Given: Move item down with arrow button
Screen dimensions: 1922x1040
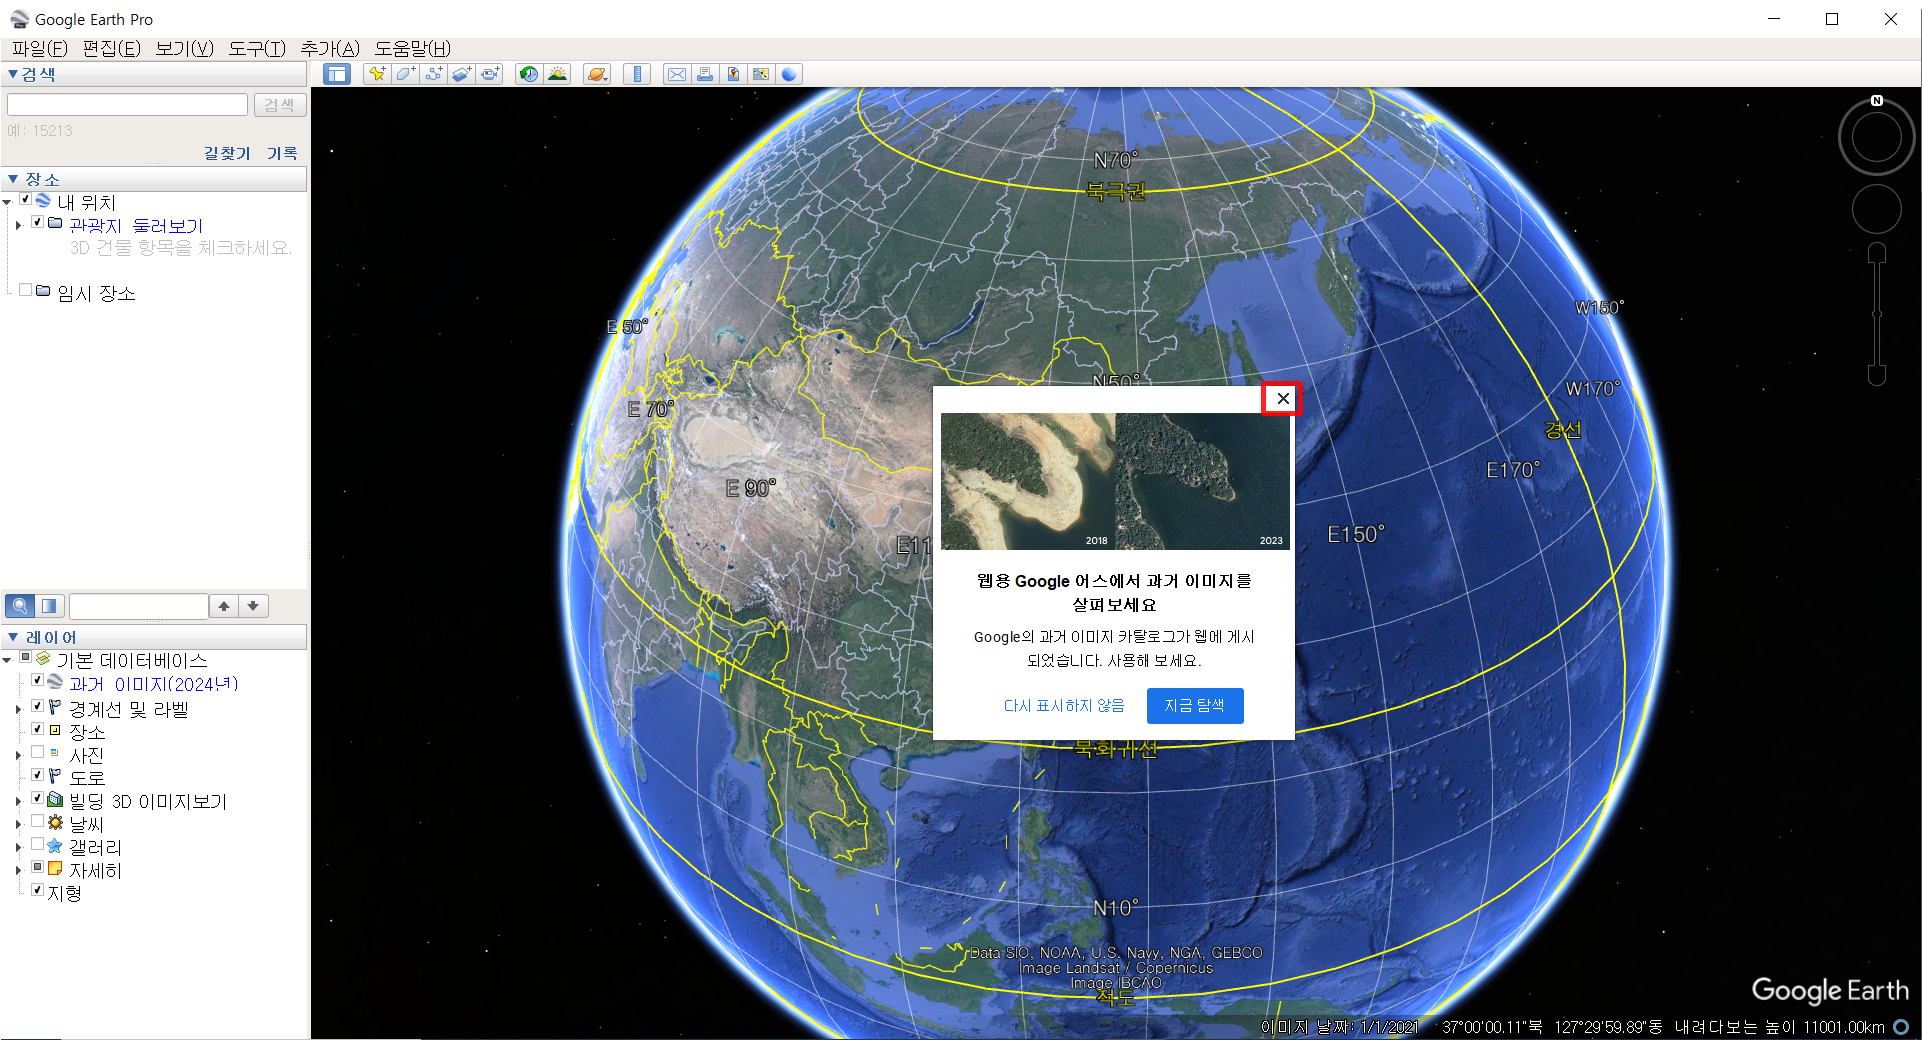Looking at the screenshot, I should click(x=253, y=606).
